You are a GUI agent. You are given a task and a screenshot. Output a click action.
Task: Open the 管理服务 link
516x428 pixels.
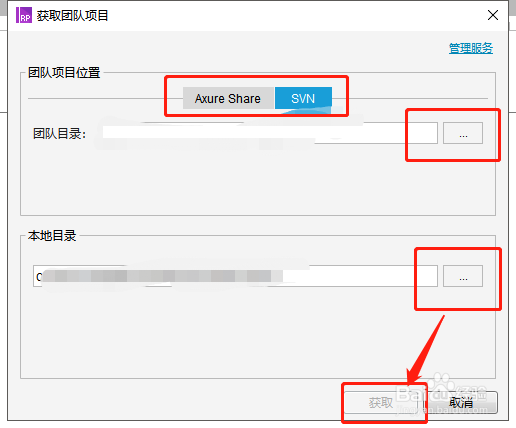coord(471,48)
